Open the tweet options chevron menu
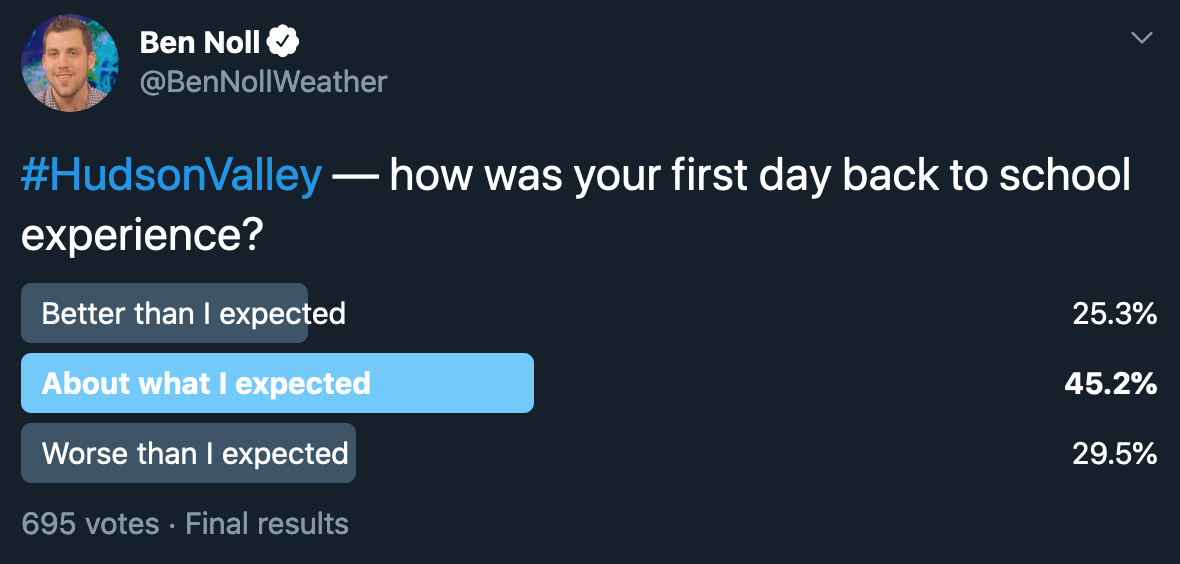 (1142, 38)
